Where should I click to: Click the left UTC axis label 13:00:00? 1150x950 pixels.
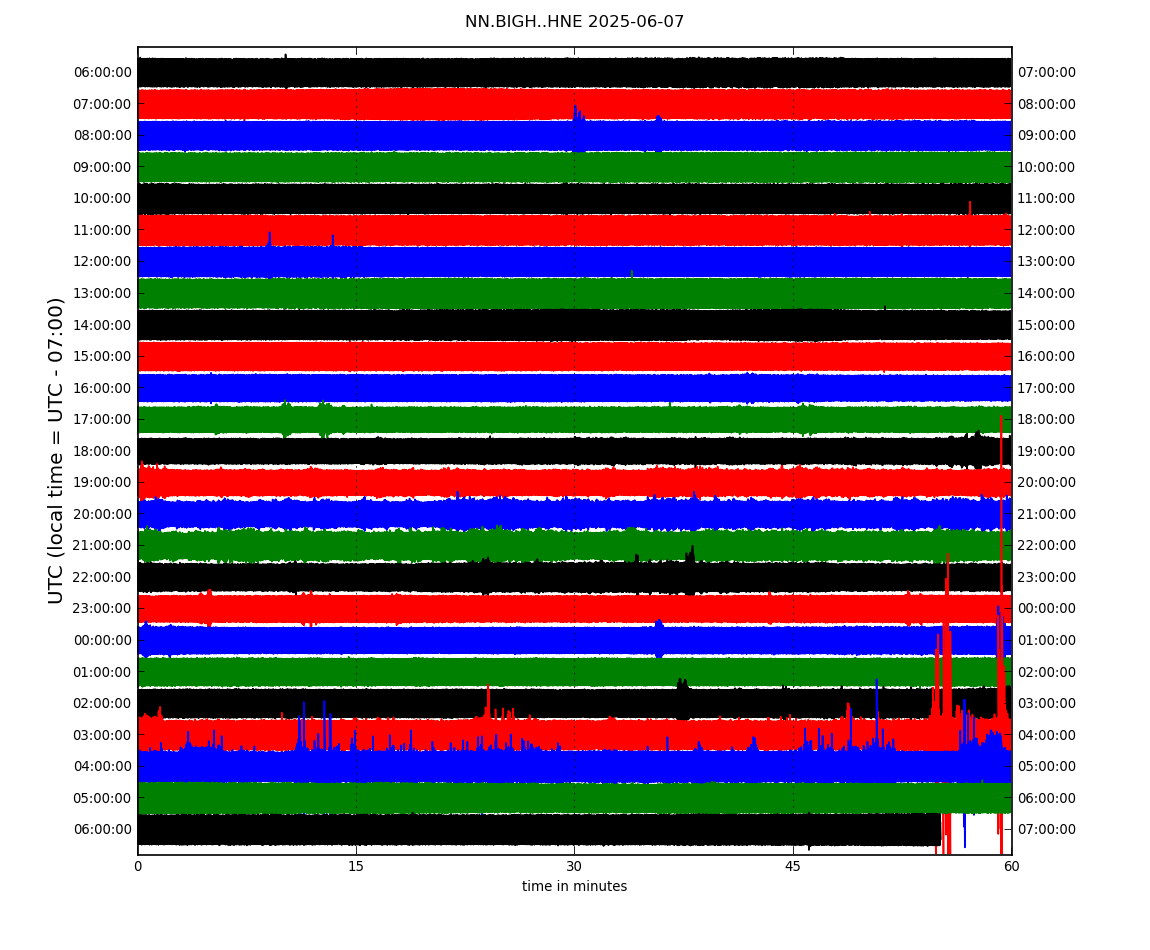click(x=103, y=293)
